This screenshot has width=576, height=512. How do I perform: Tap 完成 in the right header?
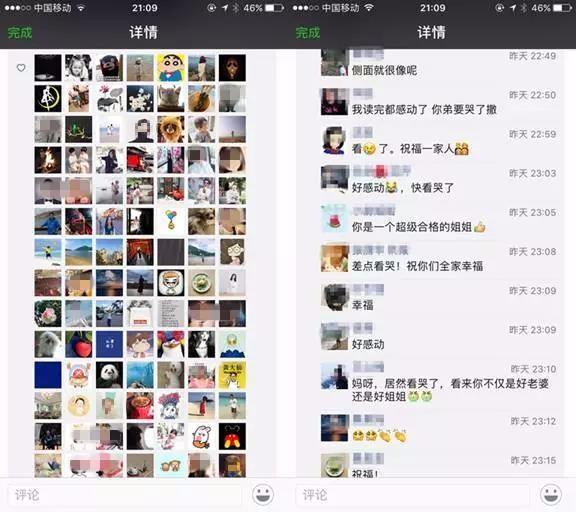pyautogui.click(x=308, y=32)
